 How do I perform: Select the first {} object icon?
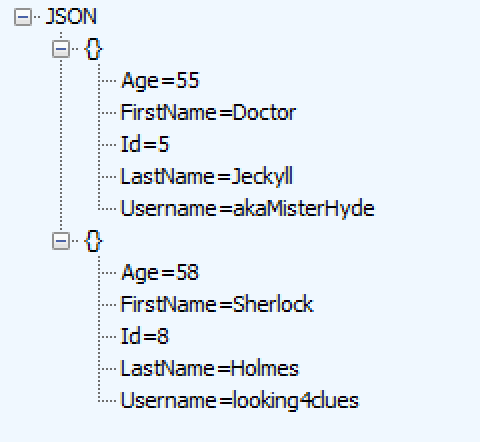click(94, 49)
